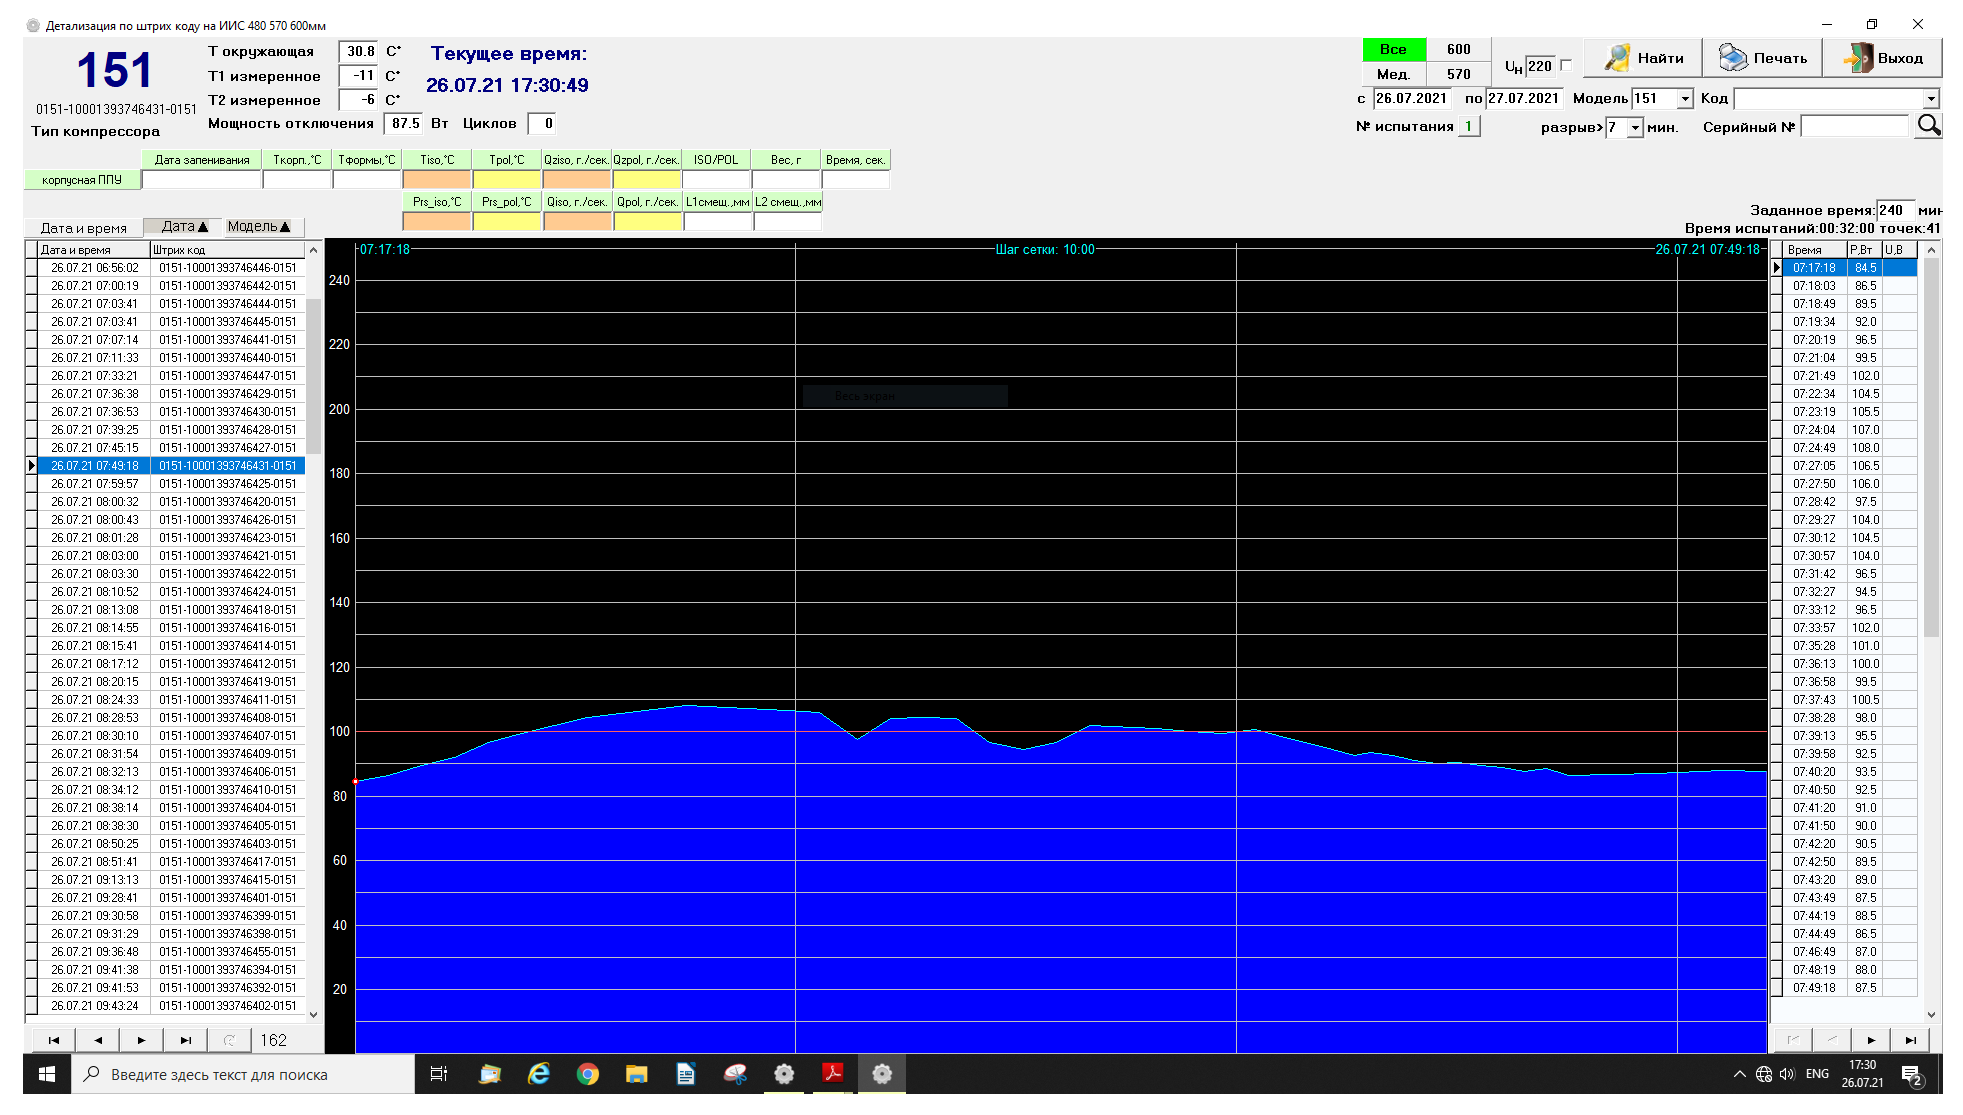Open the разрыв minutes dropdown

coord(1635,128)
